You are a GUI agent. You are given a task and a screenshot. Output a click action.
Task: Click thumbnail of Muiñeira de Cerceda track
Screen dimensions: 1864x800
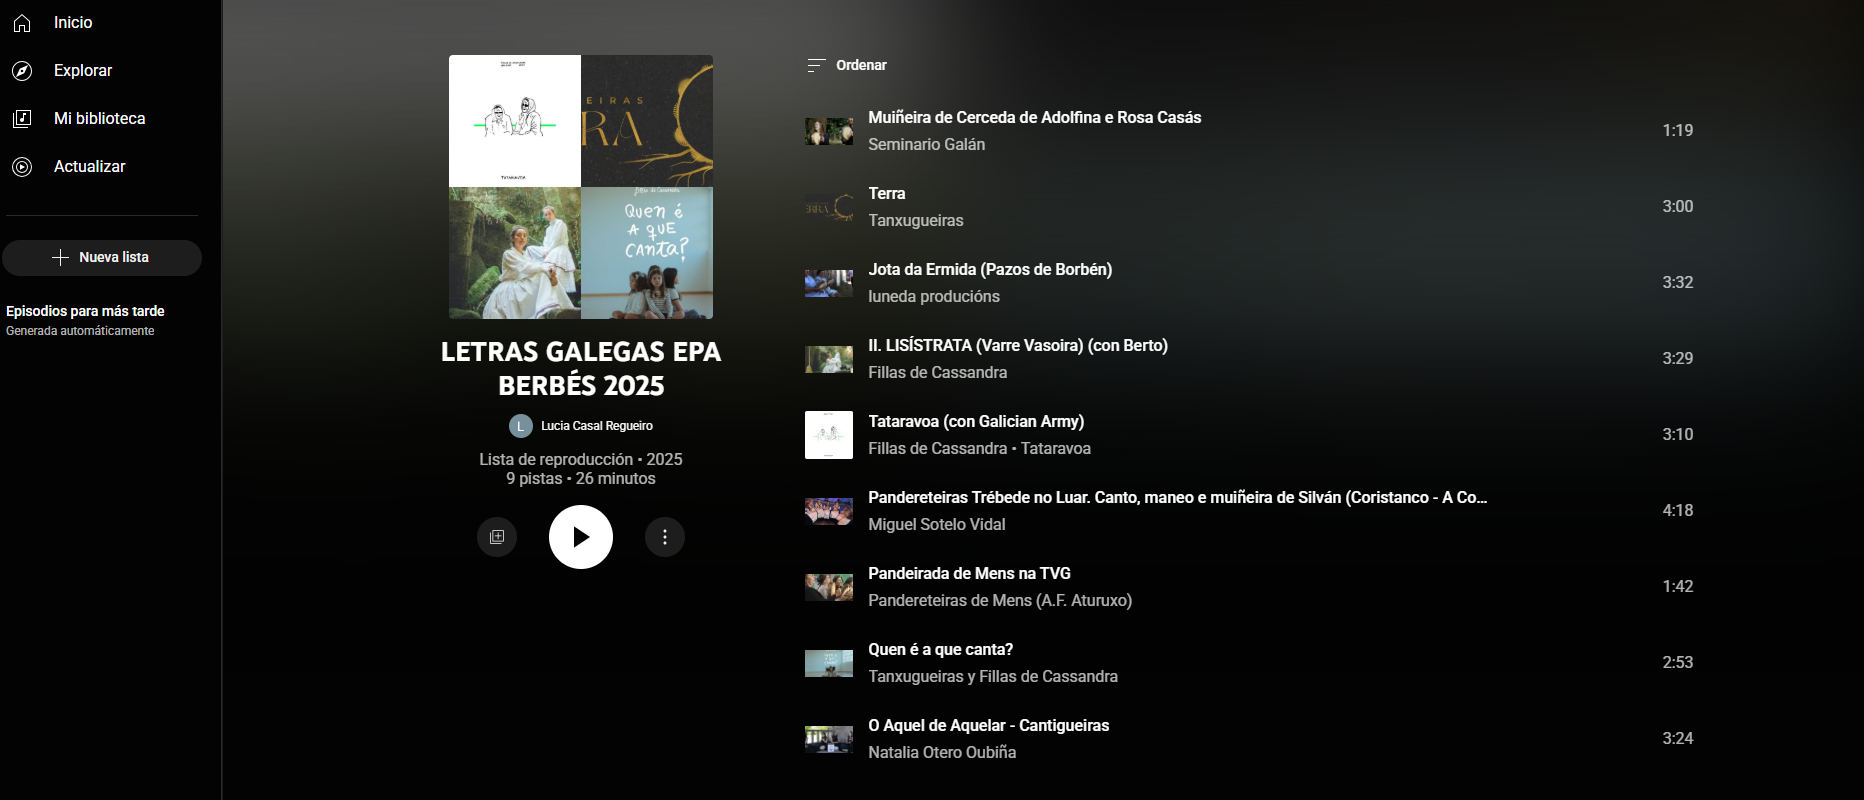(x=829, y=131)
